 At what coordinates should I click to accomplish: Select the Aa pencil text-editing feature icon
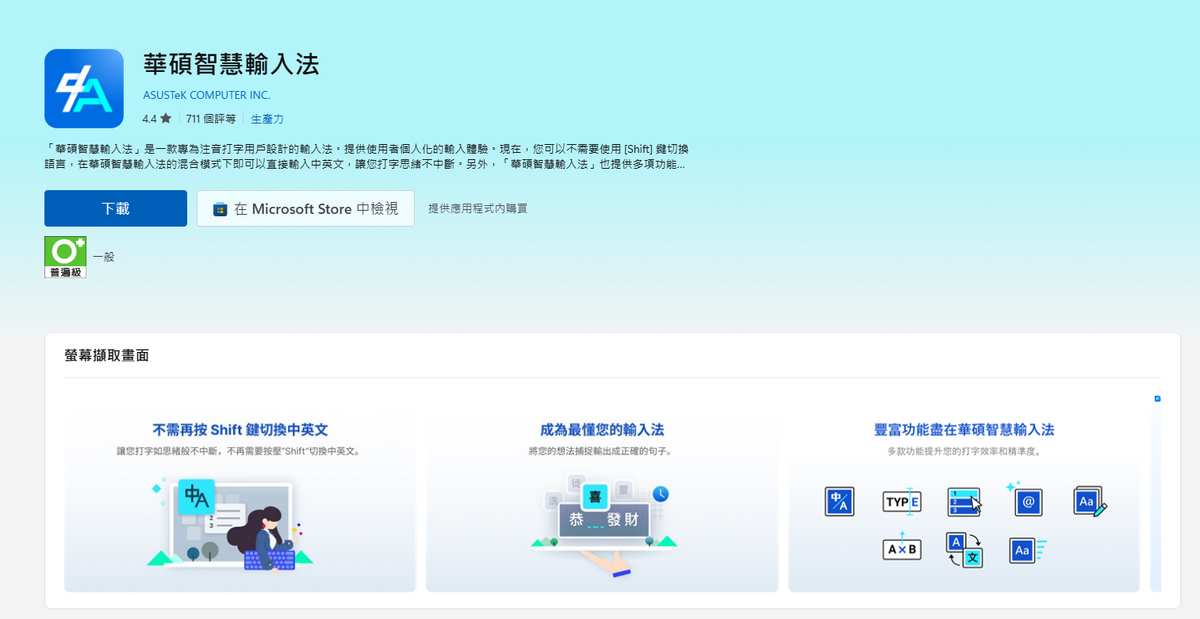[1088, 501]
